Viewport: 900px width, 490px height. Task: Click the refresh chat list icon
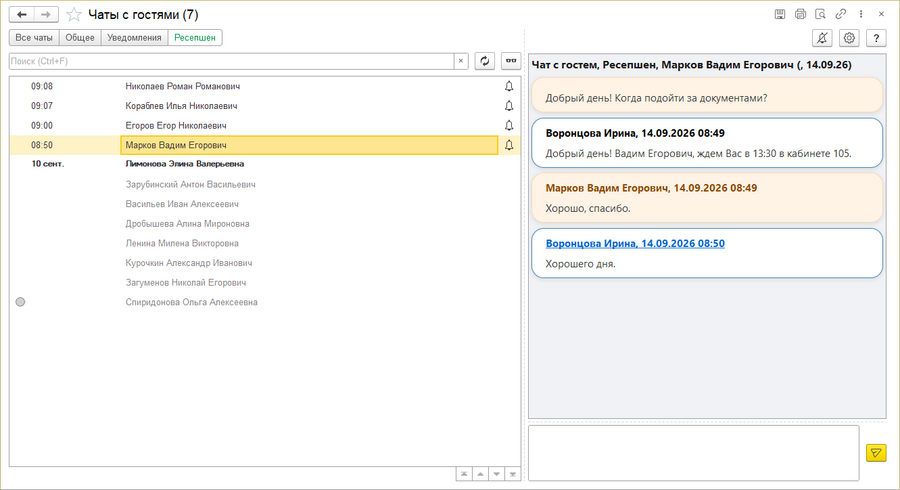click(484, 61)
